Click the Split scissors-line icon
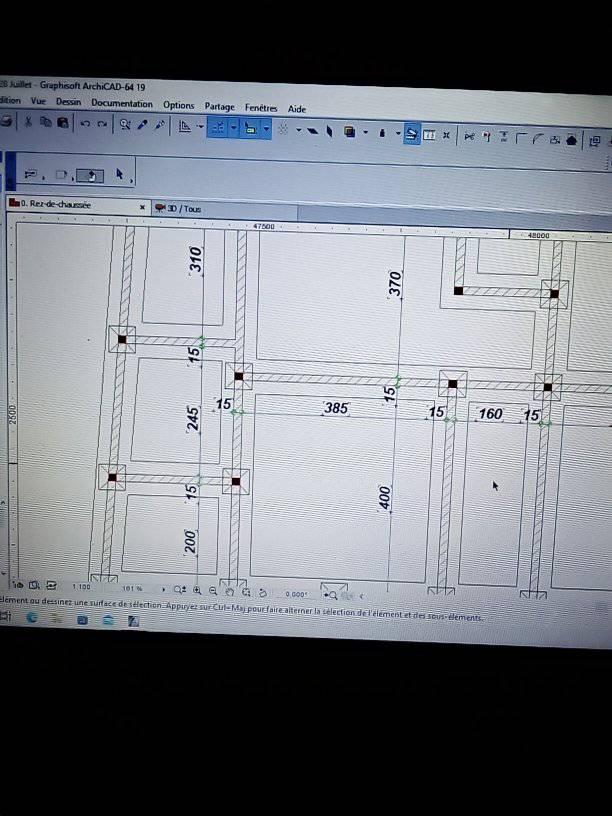Screen dimensions: 612x816 point(469,136)
